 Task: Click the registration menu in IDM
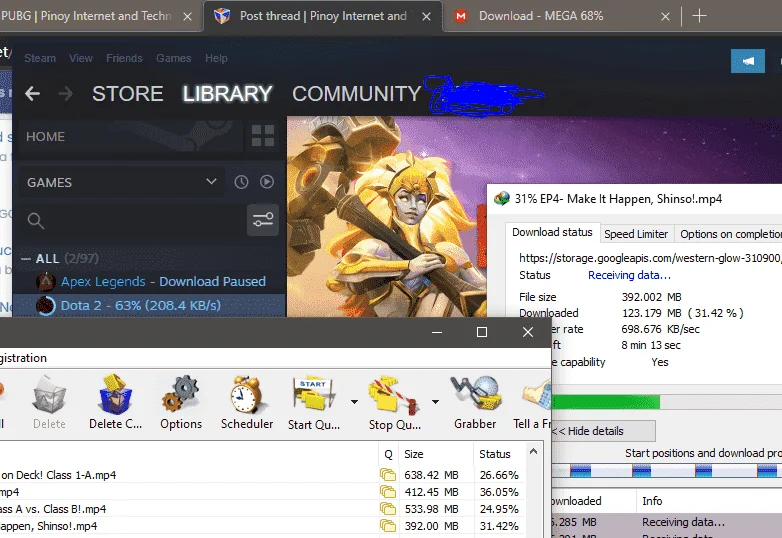pos(23,358)
